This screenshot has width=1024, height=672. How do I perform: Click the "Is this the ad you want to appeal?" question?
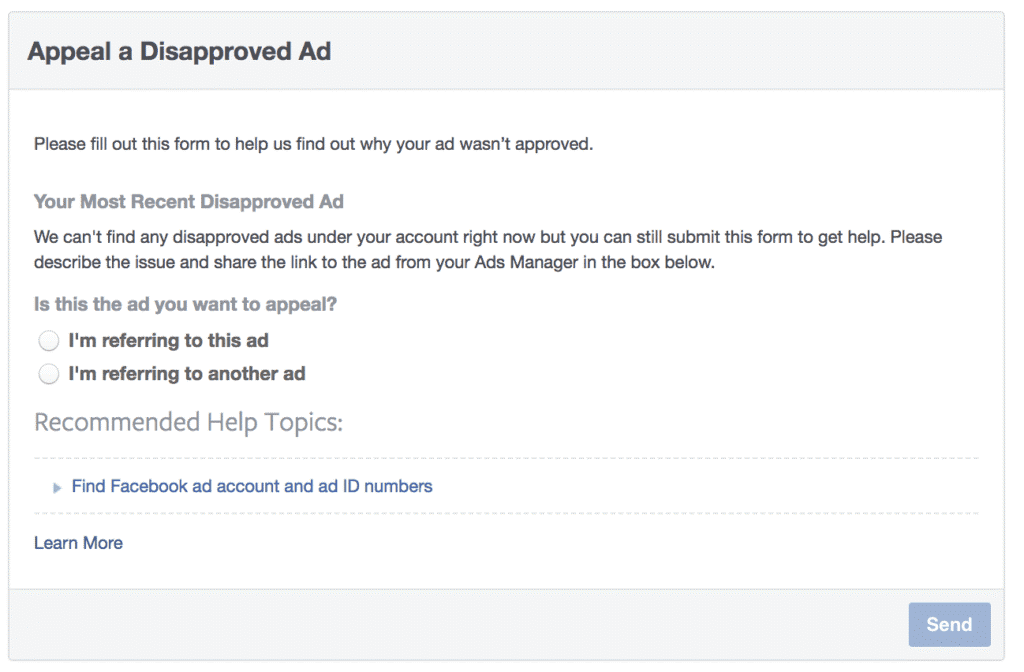pyautogui.click(x=185, y=304)
